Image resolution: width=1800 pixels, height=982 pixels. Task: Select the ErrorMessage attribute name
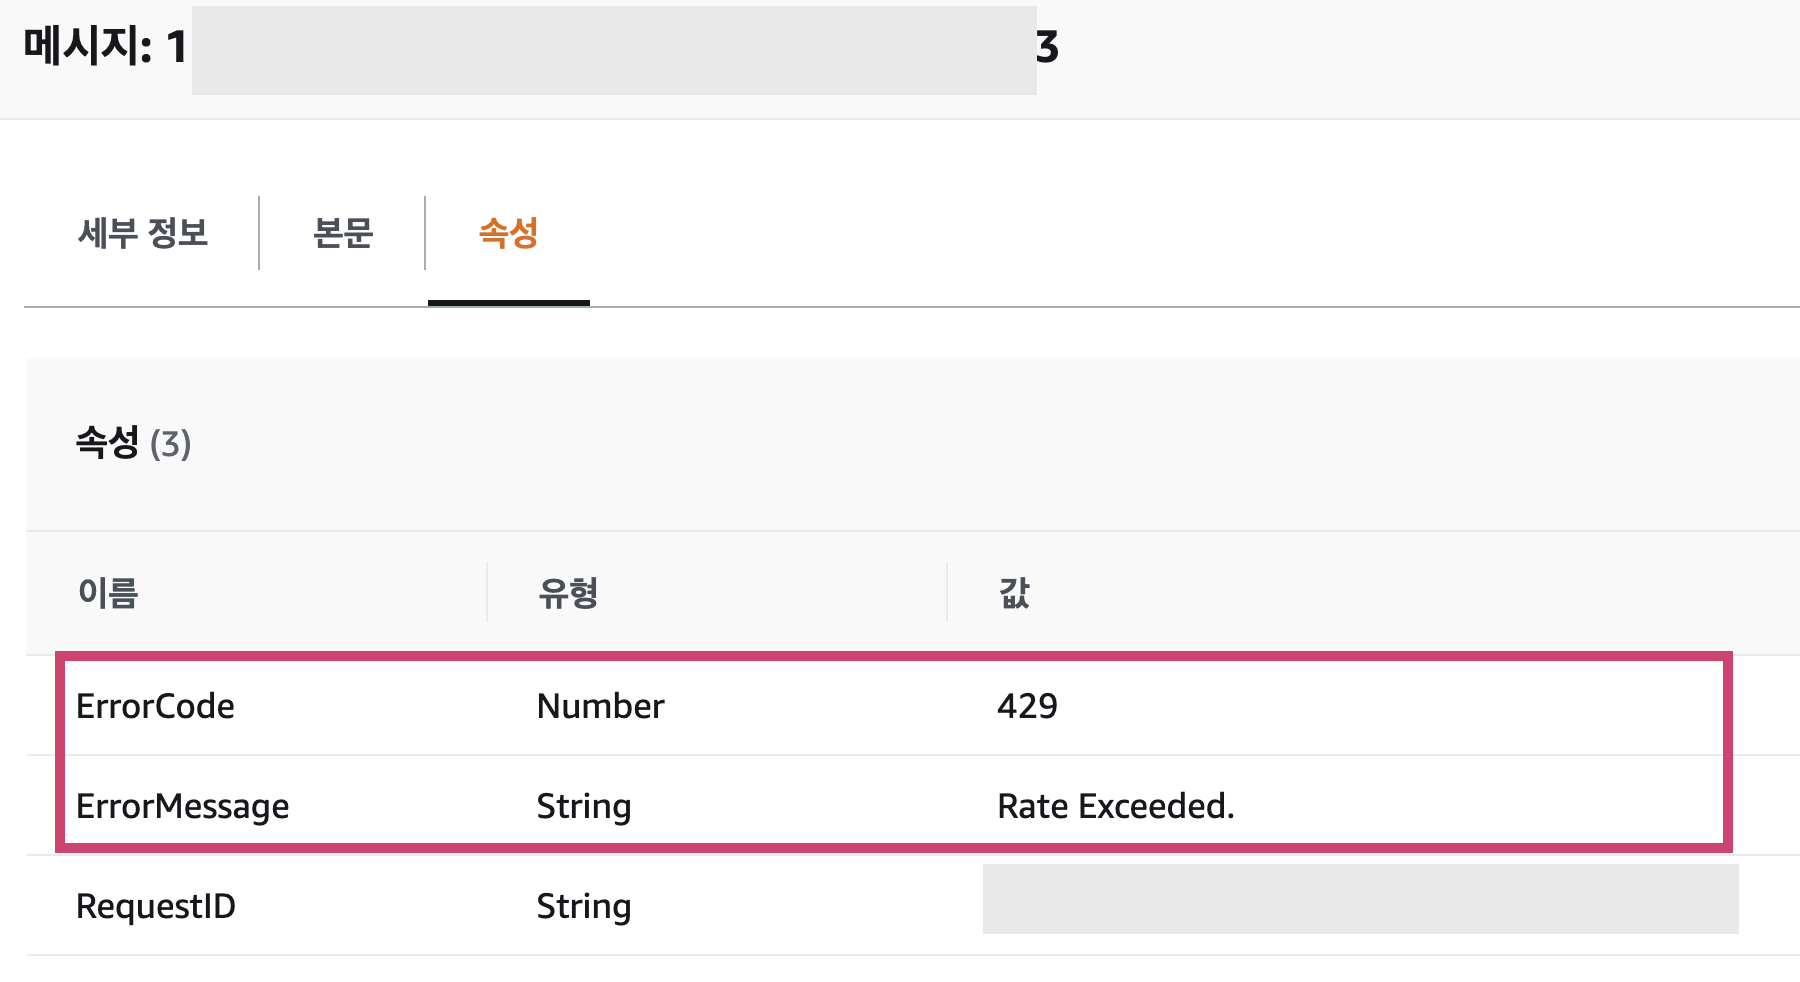[x=182, y=806]
